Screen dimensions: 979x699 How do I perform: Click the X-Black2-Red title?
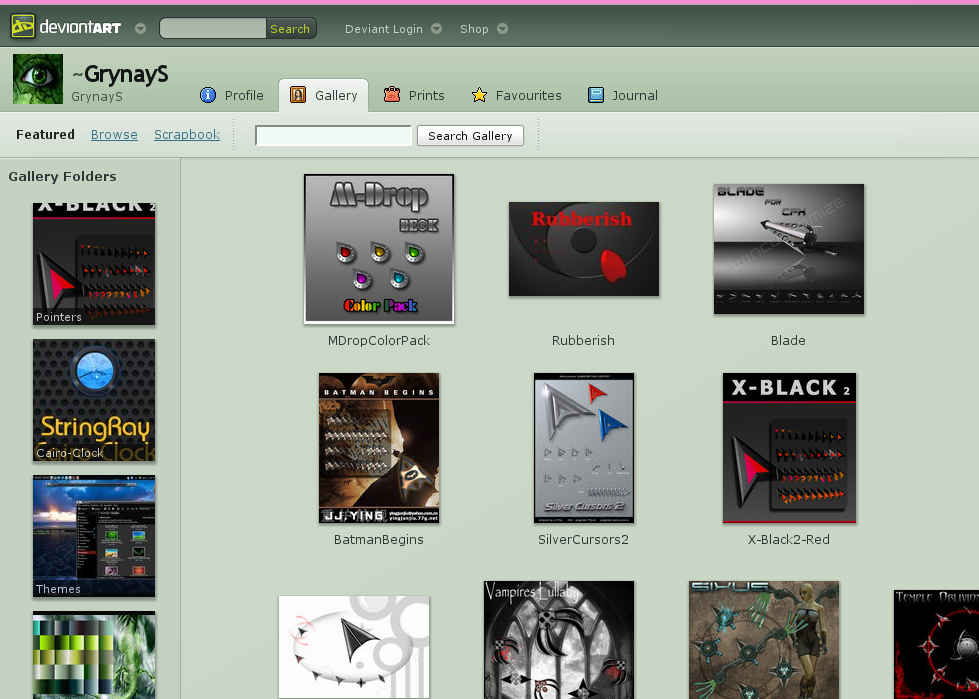[x=789, y=540]
